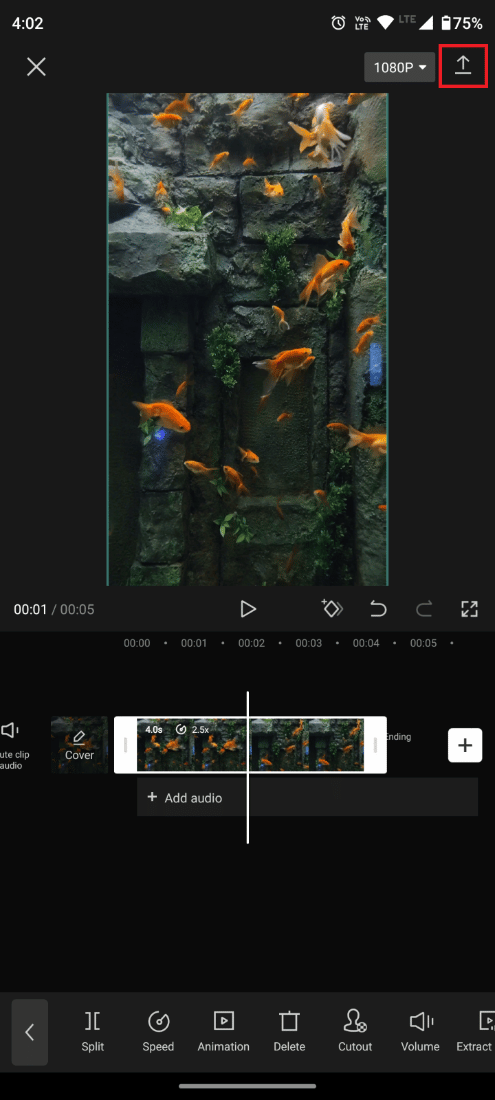The width and height of the screenshot is (495, 1100).
Task: Redo the last undone edit
Action: [423, 609]
